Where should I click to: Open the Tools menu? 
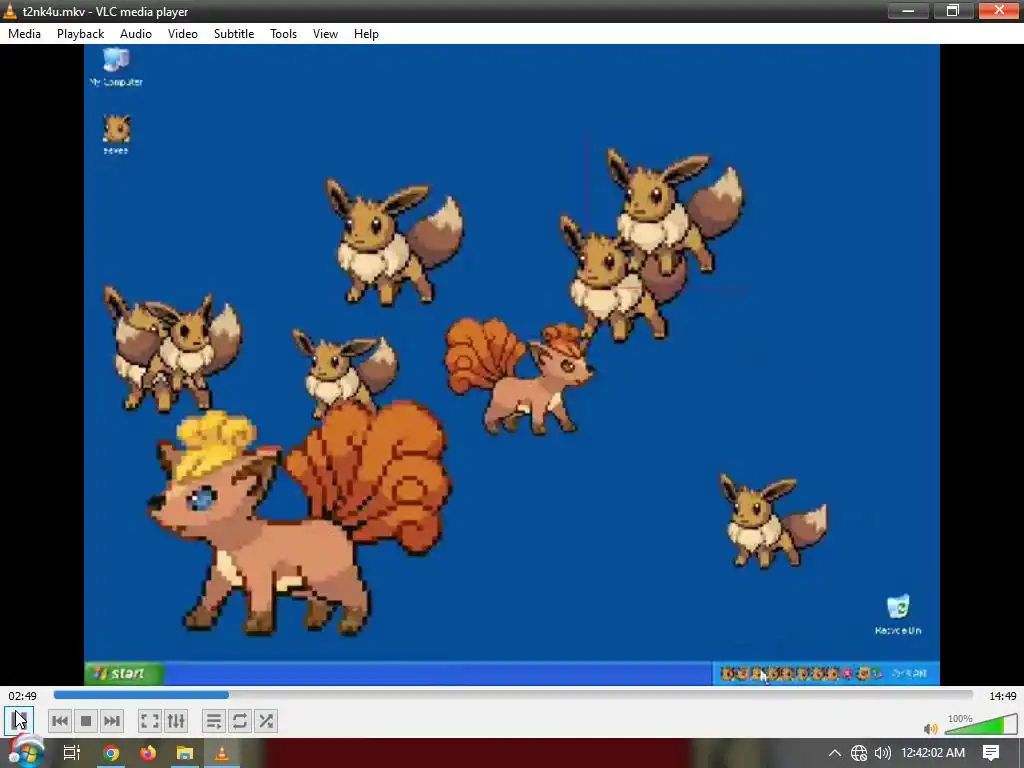click(283, 34)
